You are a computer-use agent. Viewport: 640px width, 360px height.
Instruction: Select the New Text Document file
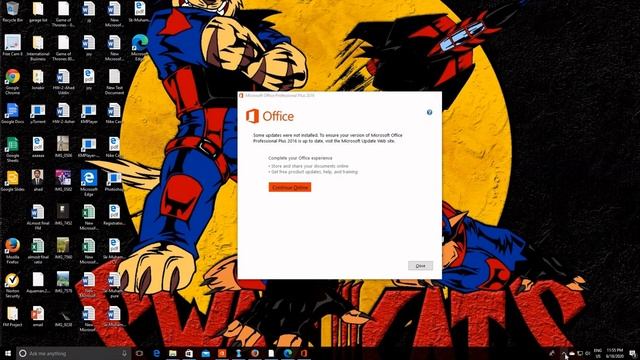[x=114, y=82]
